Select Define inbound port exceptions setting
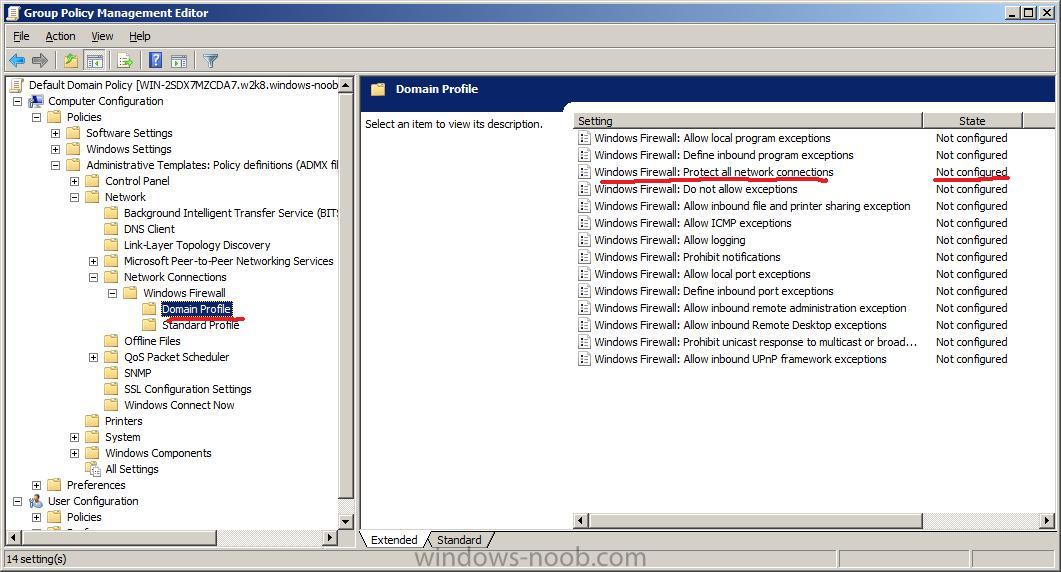1061x572 pixels. (714, 291)
